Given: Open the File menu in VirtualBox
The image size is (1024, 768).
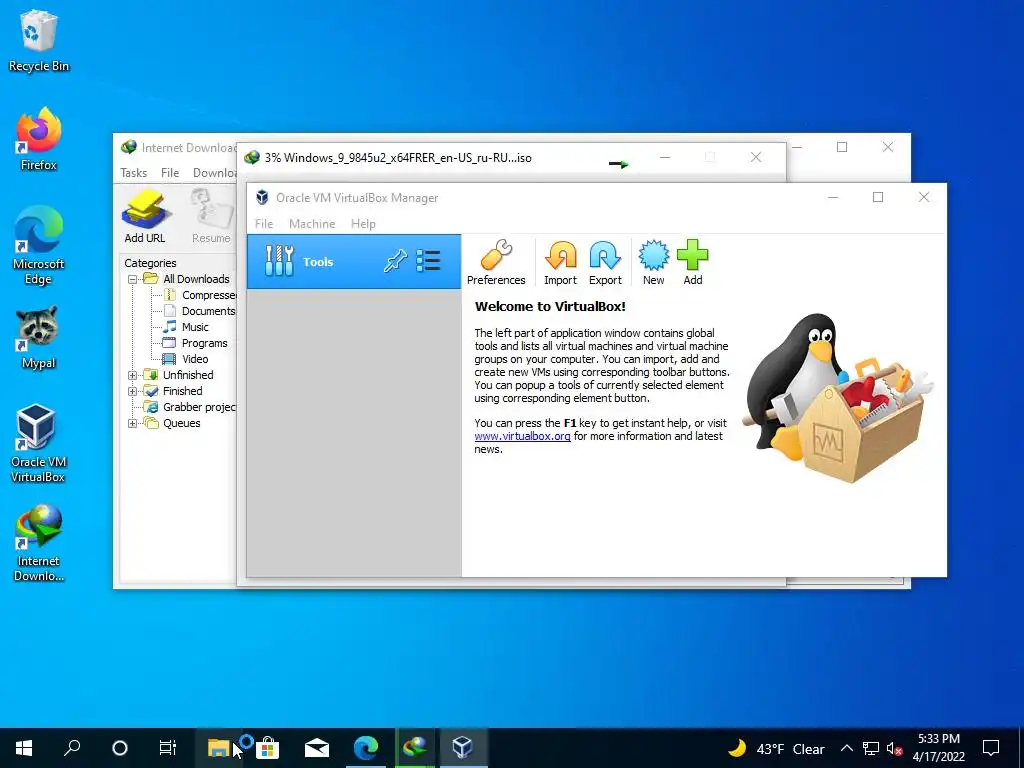Looking at the screenshot, I should click(264, 223).
